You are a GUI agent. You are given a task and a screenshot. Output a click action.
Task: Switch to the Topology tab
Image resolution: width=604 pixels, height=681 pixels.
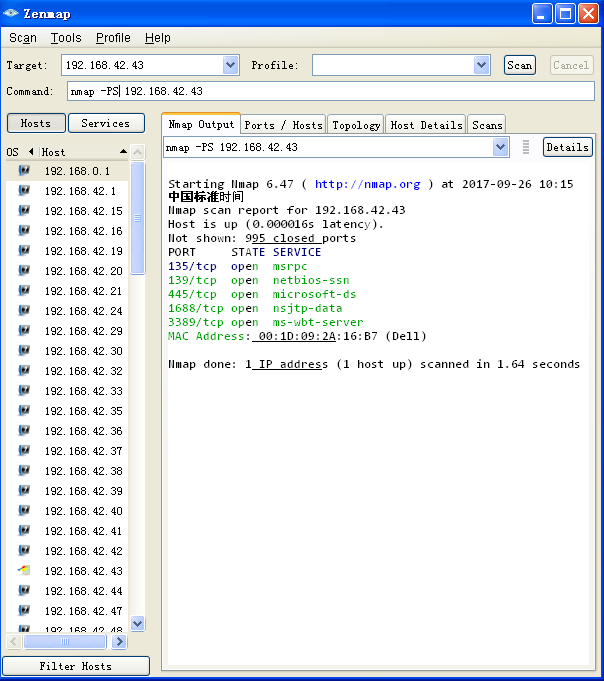356,125
